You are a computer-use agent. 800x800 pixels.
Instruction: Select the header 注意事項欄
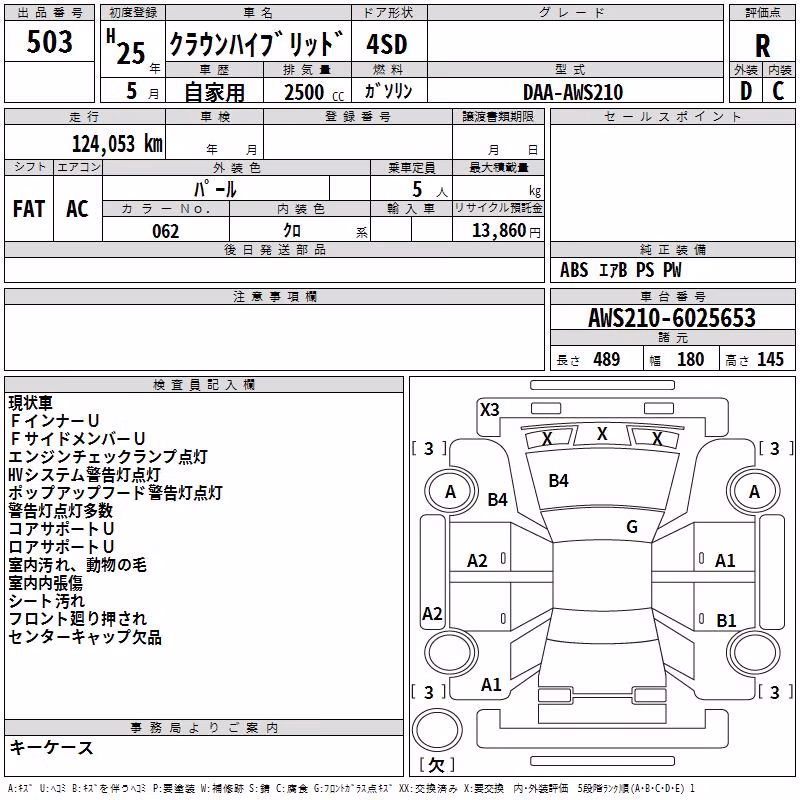[275, 296]
